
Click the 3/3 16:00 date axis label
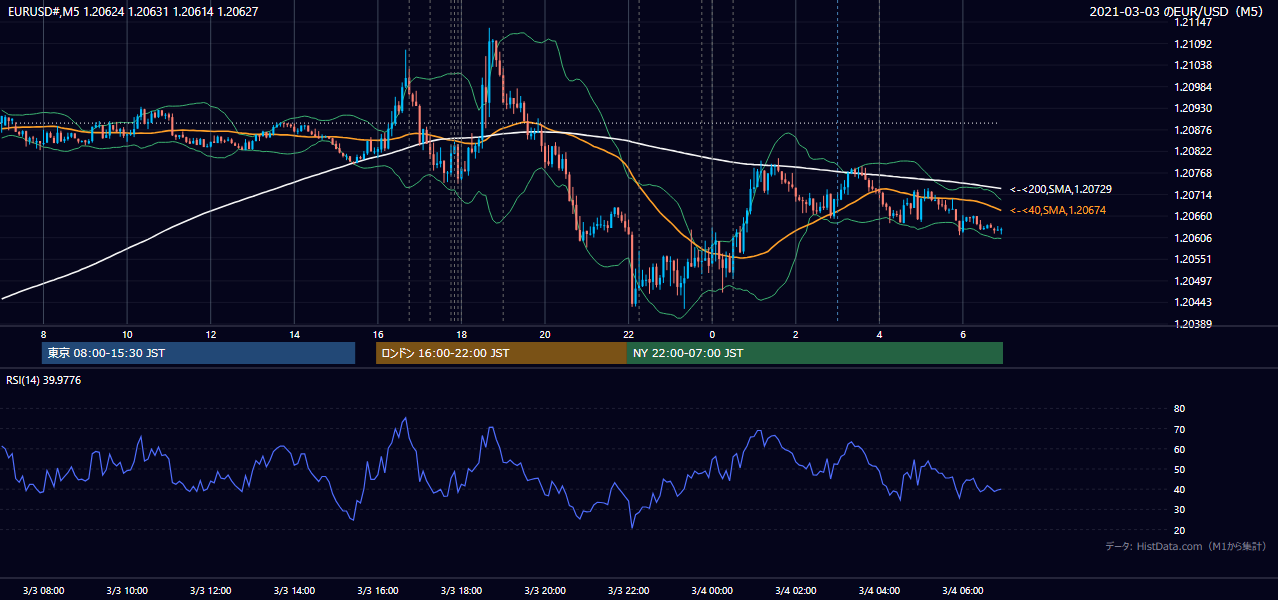(378, 590)
